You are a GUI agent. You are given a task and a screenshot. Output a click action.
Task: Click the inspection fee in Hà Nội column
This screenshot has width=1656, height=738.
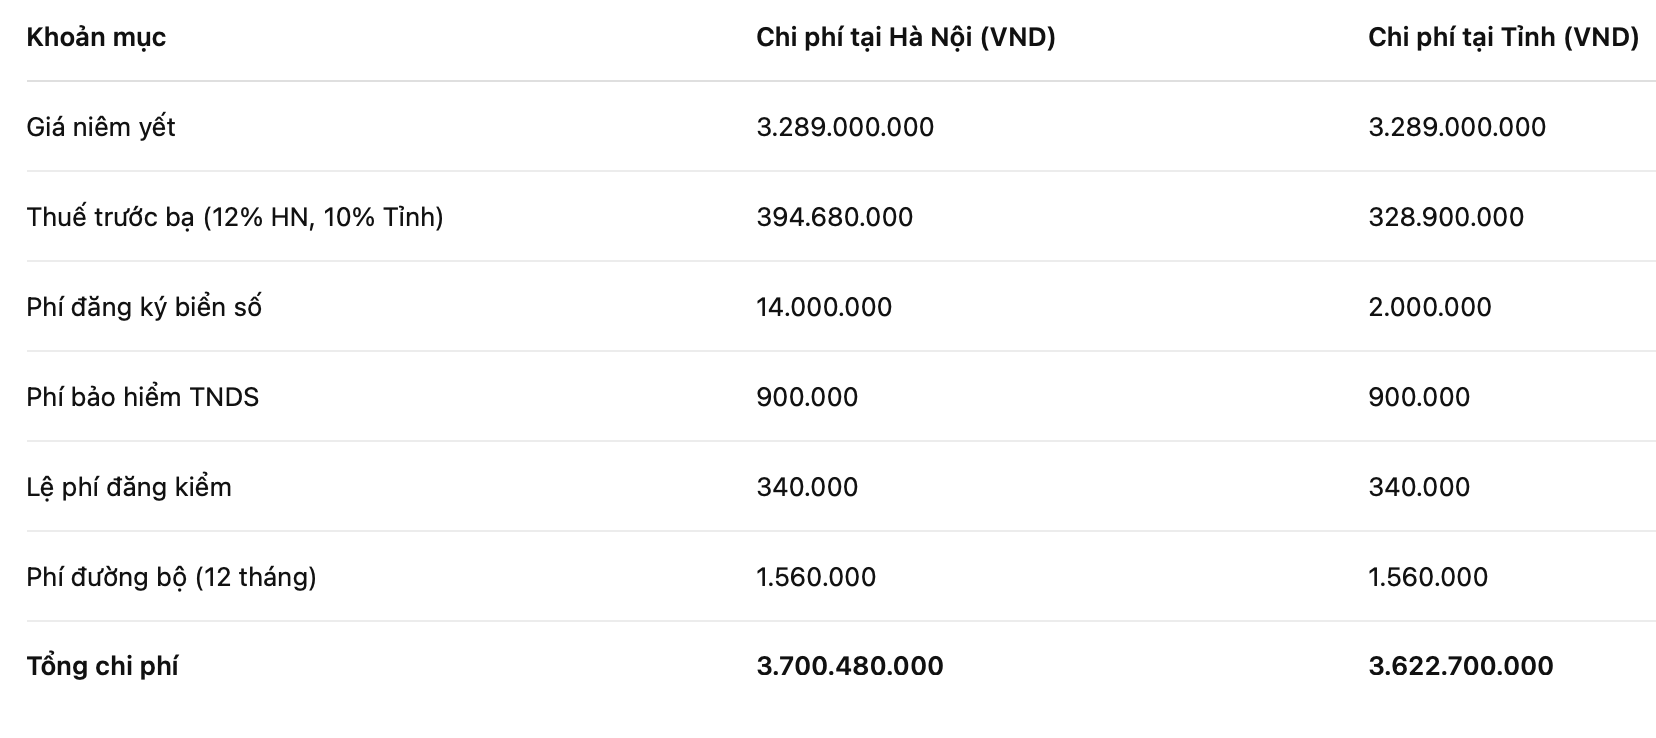(807, 487)
